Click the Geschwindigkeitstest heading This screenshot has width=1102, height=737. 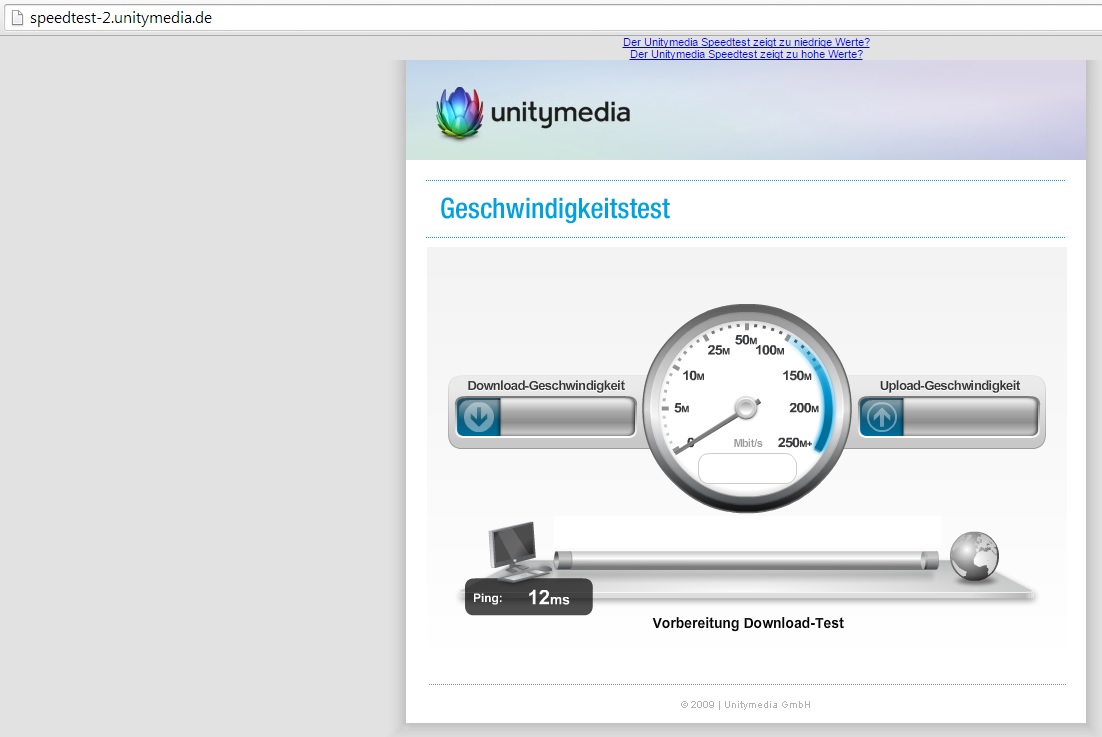[x=555, y=209]
